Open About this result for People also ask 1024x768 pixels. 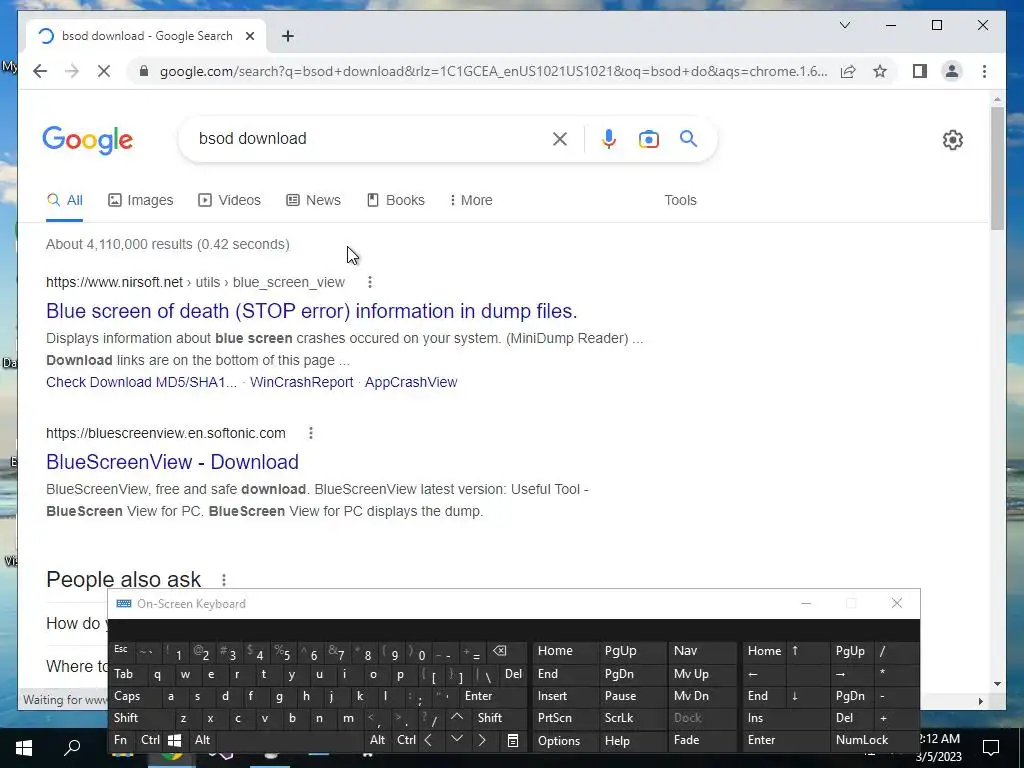click(224, 580)
